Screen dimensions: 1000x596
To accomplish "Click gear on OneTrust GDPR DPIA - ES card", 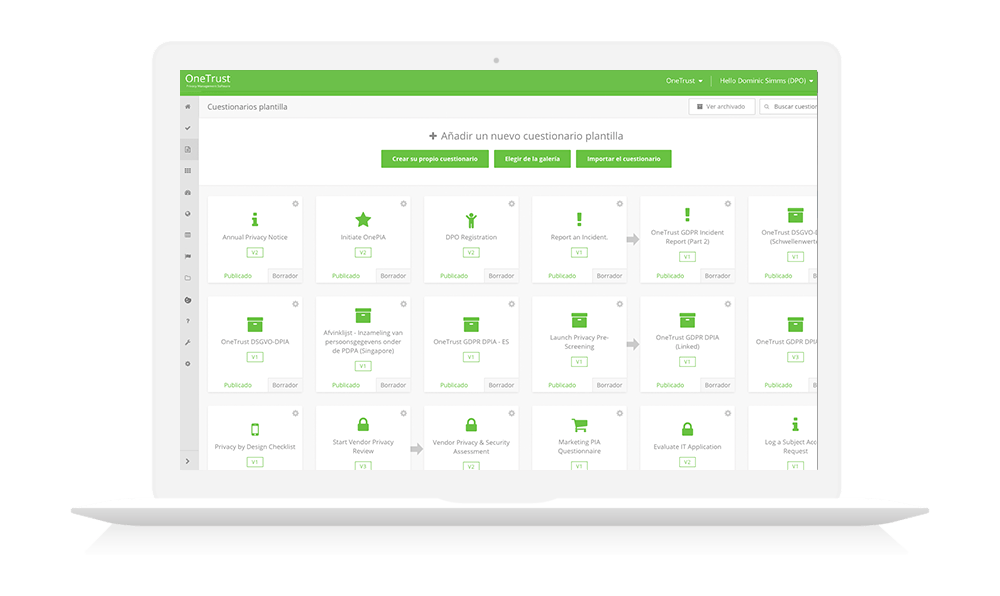I will [x=511, y=304].
